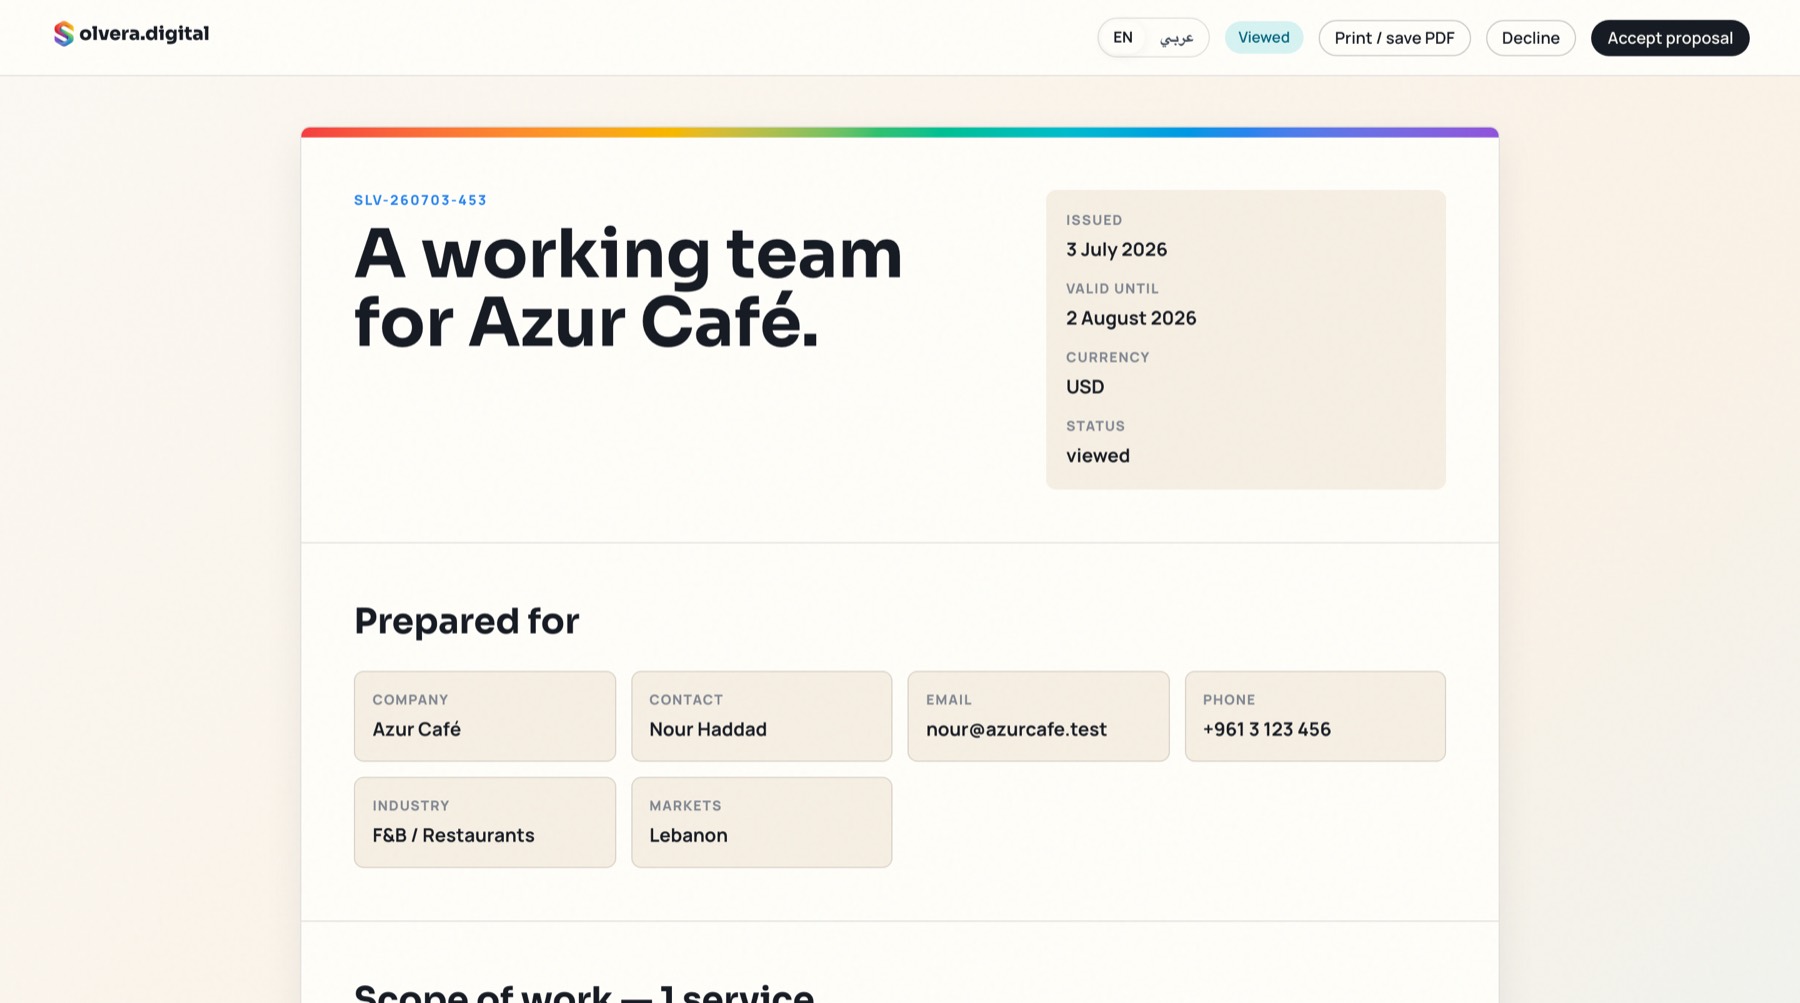1800x1003 pixels.
Task: Click the 'Prepared for' heading
Action: [x=467, y=621]
